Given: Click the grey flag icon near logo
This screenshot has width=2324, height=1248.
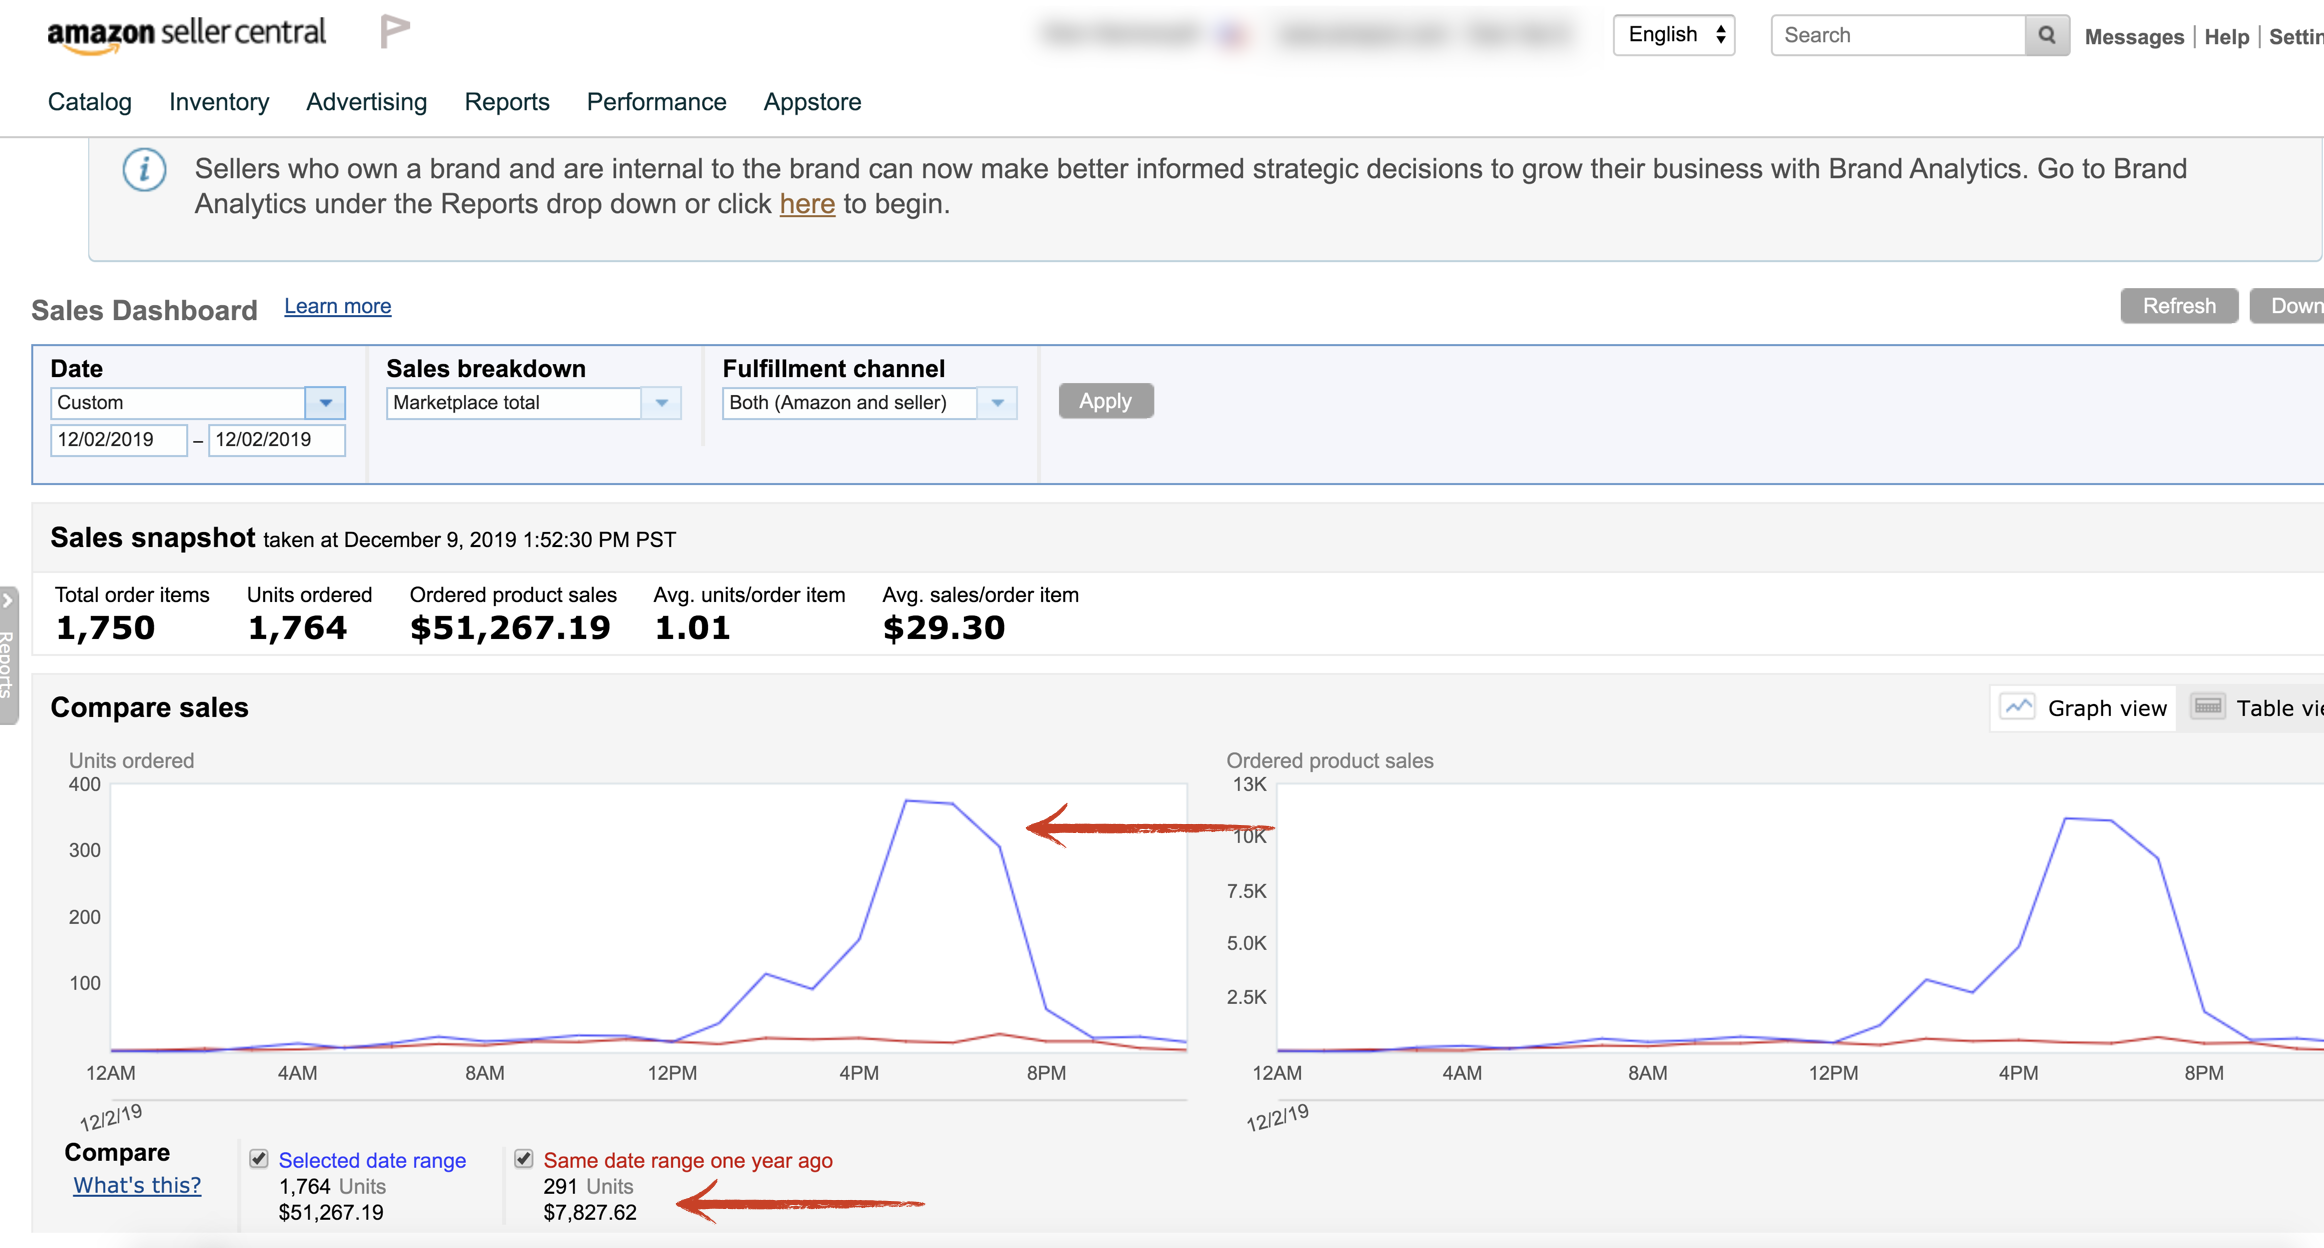Looking at the screenshot, I should 395,32.
